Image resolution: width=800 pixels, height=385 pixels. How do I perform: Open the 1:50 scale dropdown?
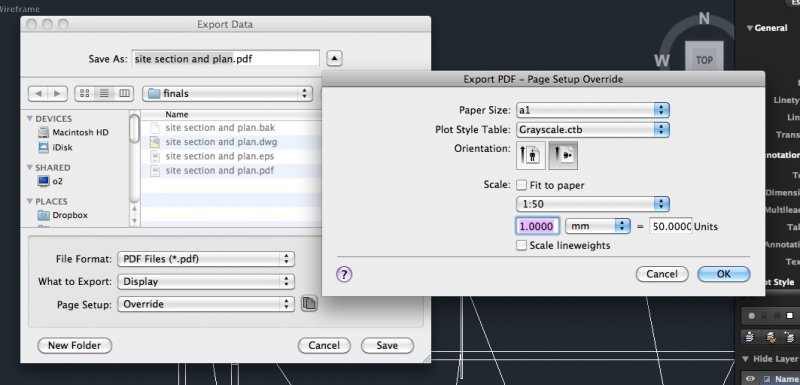coord(593,204)
